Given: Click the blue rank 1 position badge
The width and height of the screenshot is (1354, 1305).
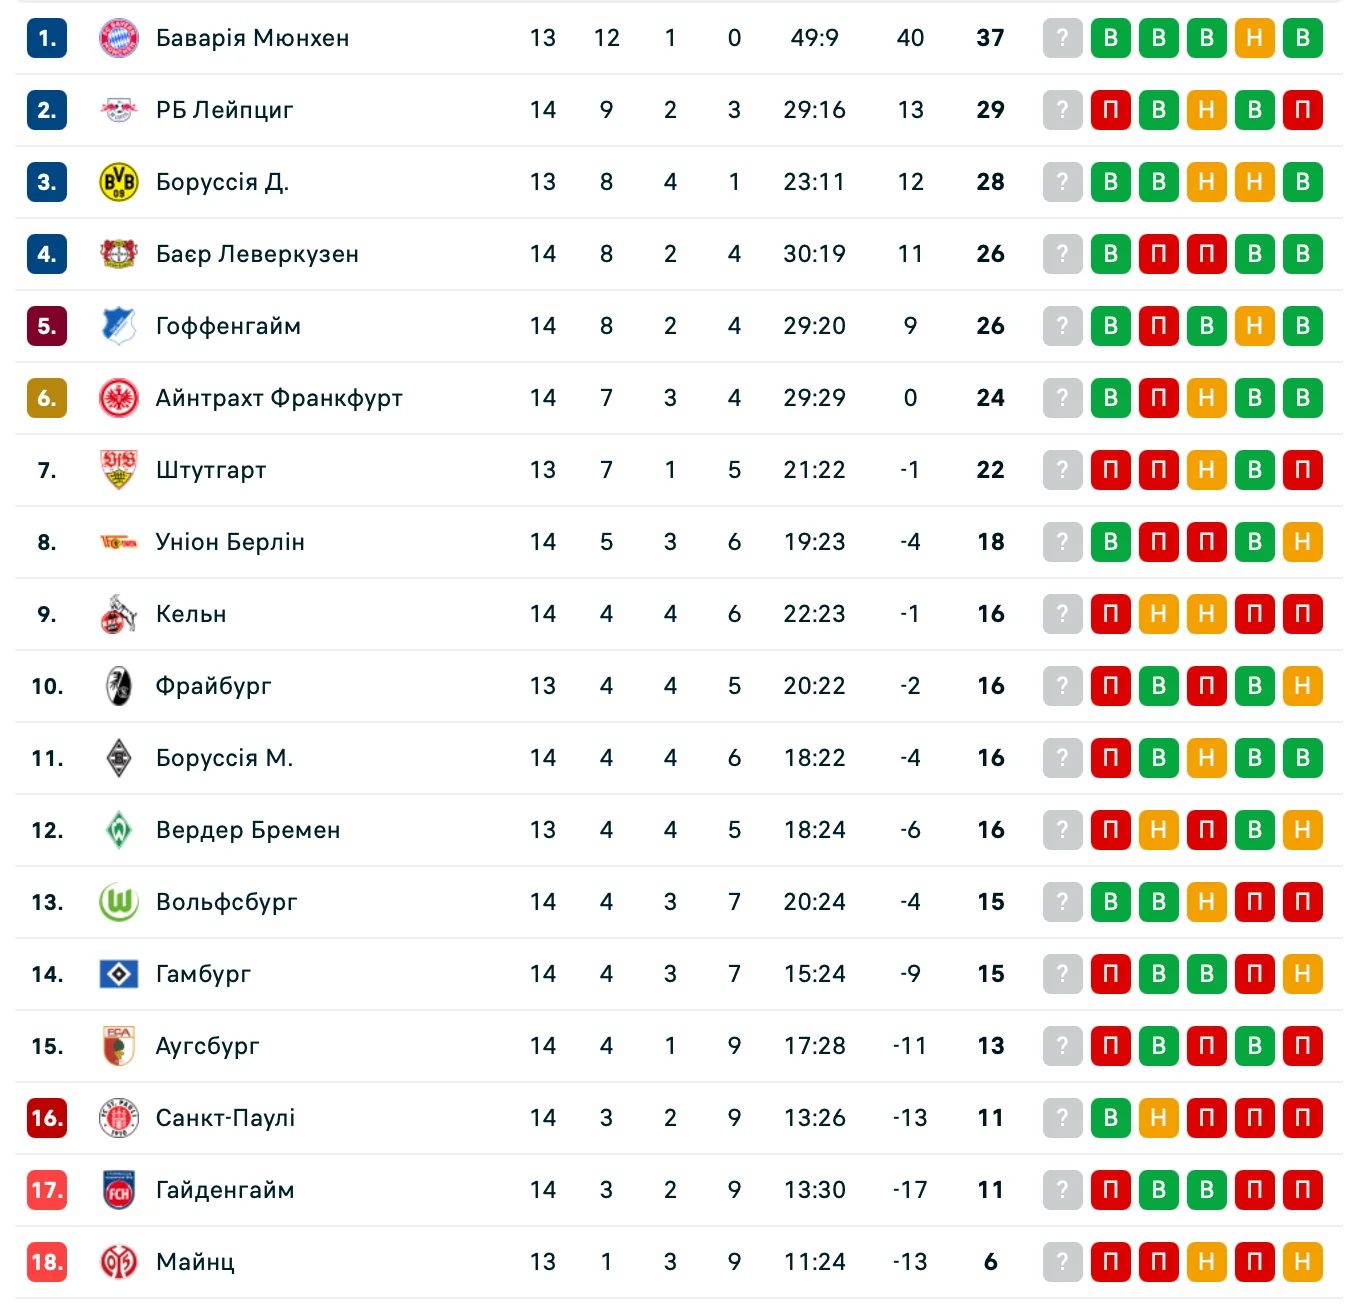Looking at the screenshot, I should tap(47, 38).
